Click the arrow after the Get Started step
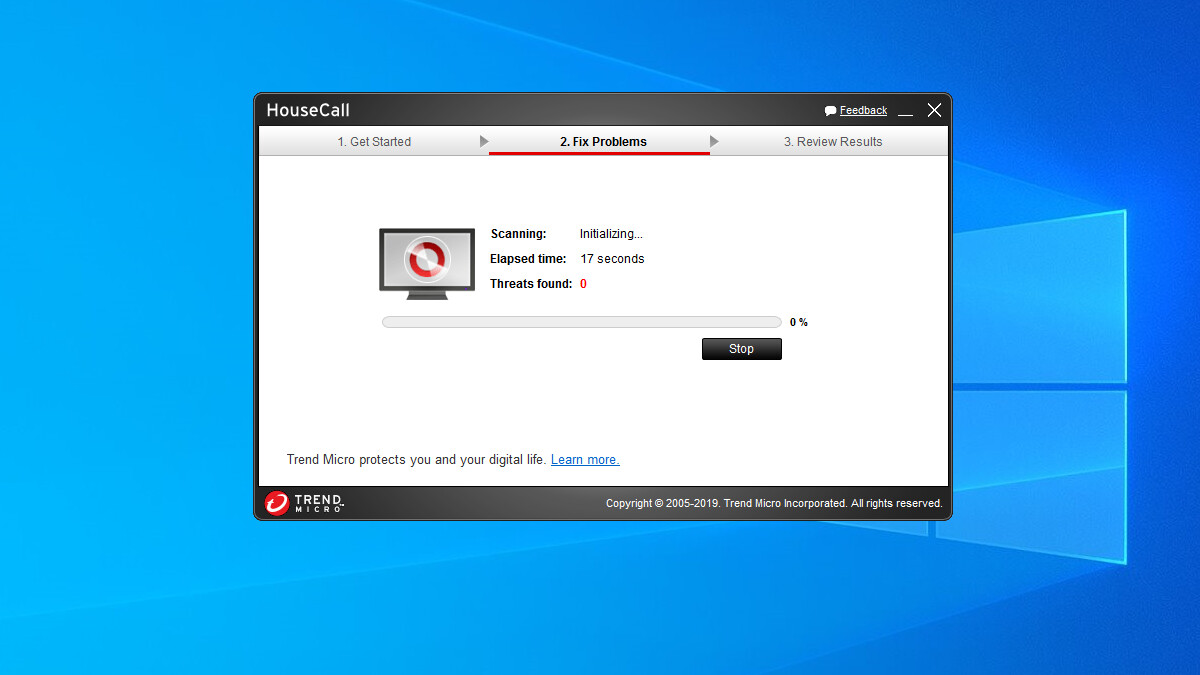The image size is (1200, 675). (x=485, y=141)
